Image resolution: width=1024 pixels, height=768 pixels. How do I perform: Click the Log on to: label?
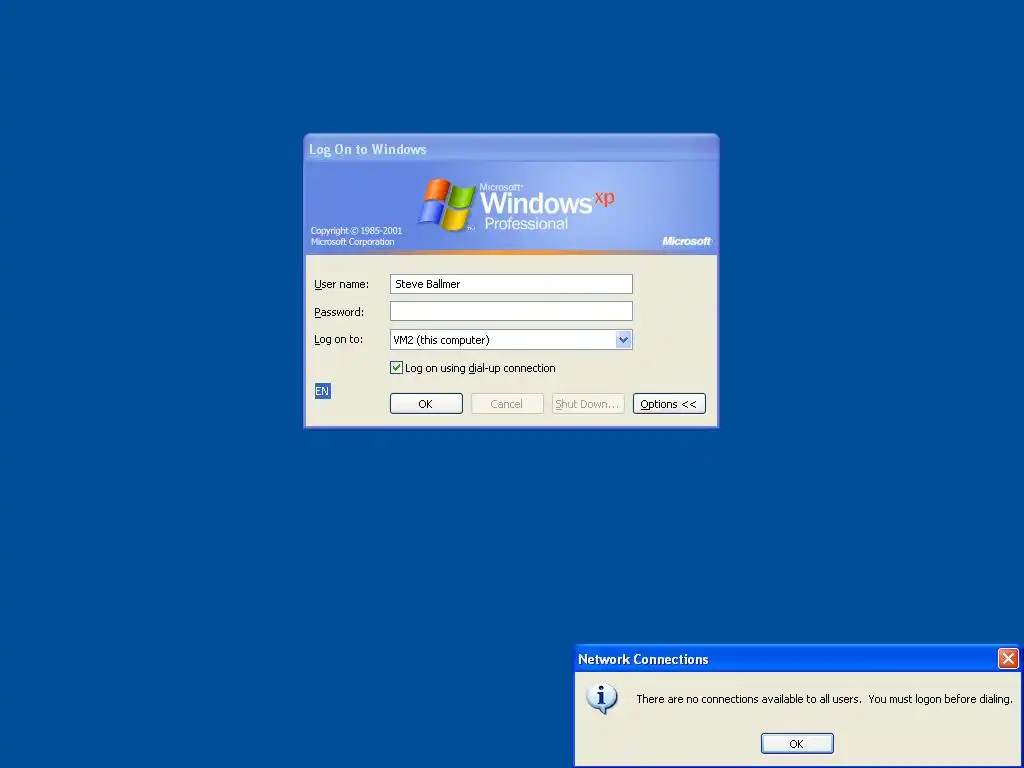[338, 340]
